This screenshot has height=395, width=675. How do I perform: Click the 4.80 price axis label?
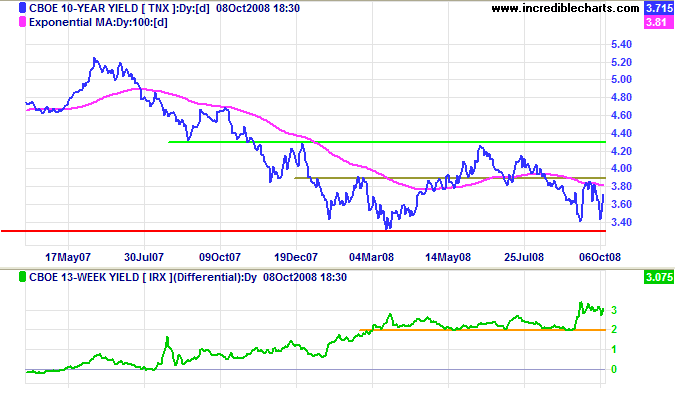tap(621, 98)
